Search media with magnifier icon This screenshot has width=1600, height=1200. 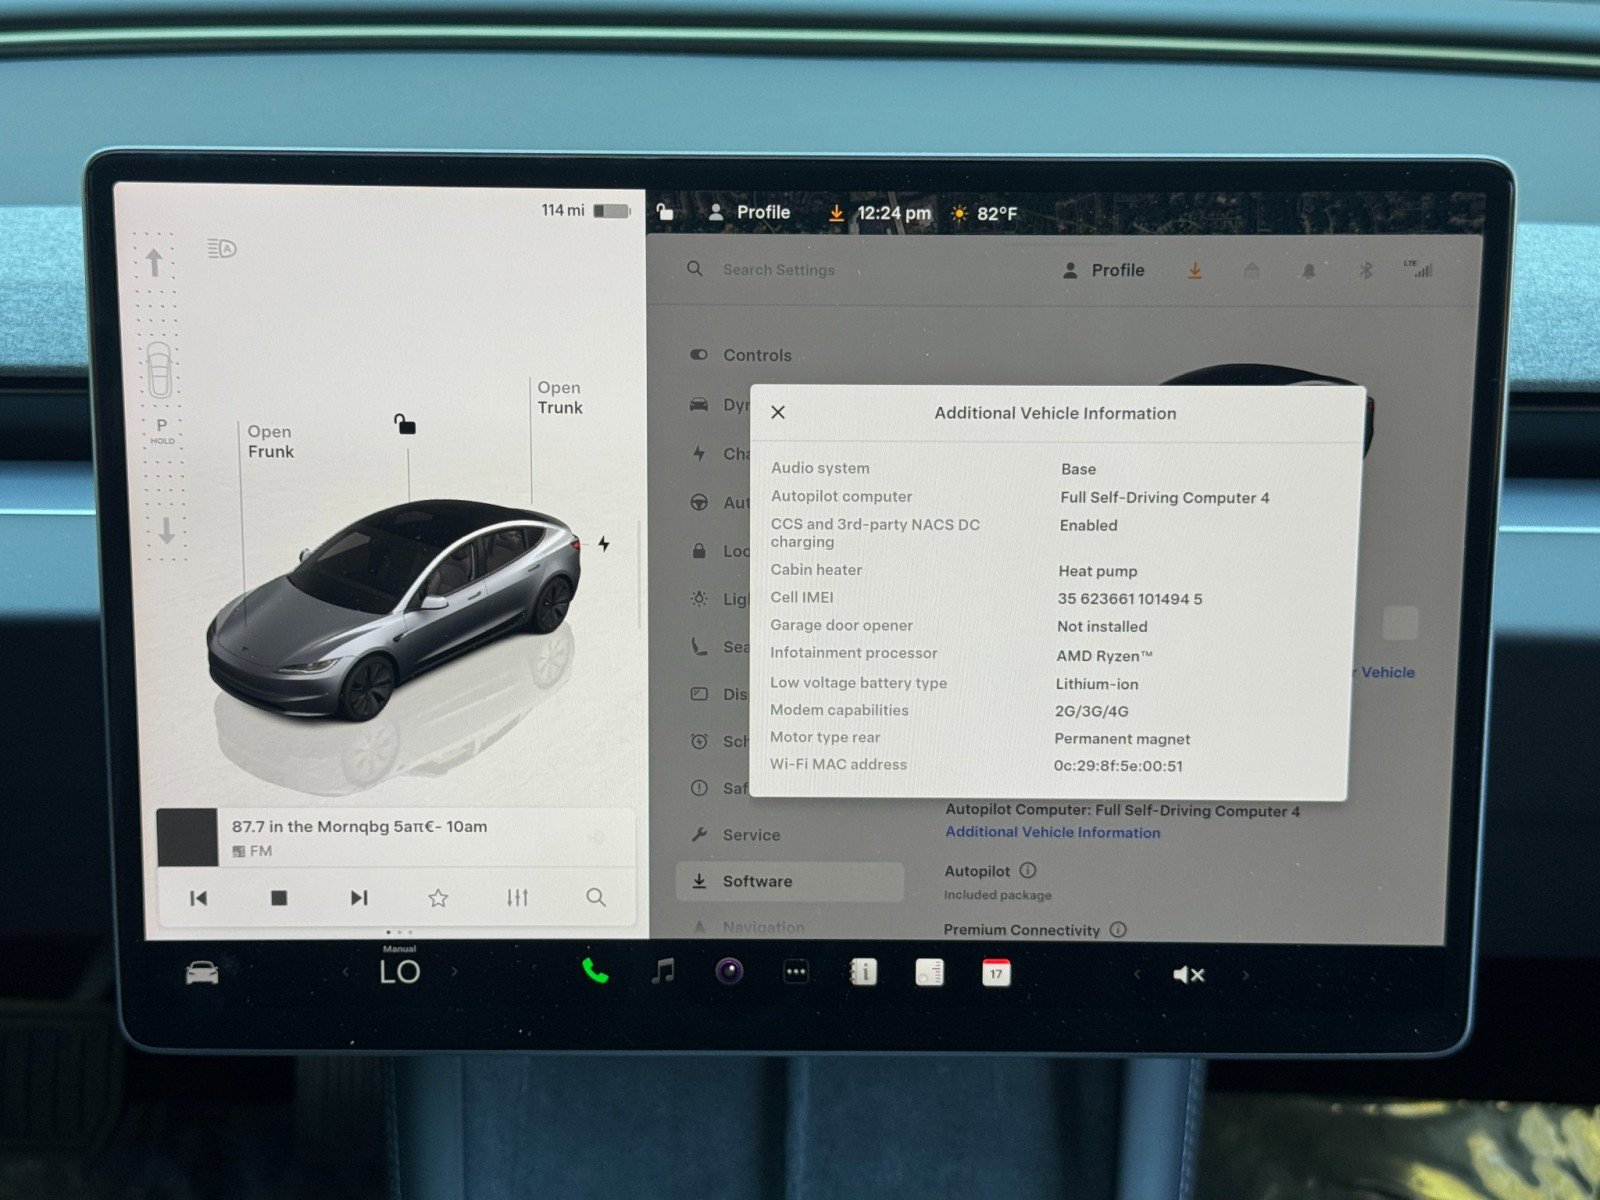point(596,897)
